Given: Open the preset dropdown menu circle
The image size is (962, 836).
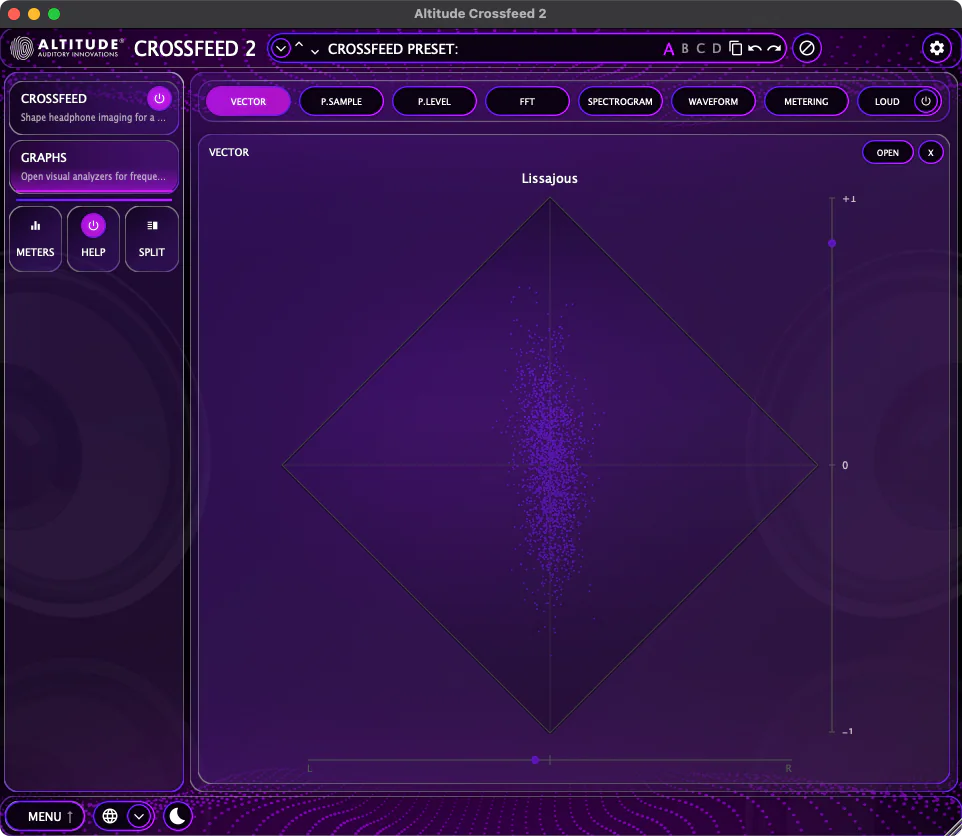Looking at the screenshot, I should [280, 48].
